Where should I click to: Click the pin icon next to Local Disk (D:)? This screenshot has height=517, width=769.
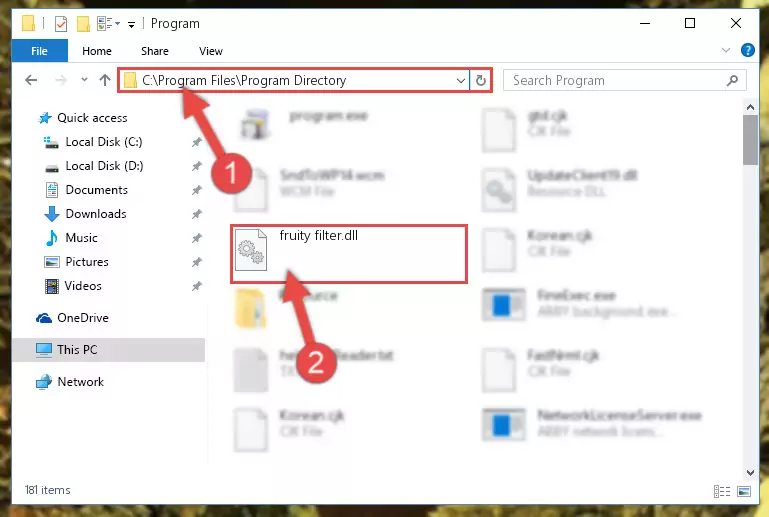(x=197, y=166)
